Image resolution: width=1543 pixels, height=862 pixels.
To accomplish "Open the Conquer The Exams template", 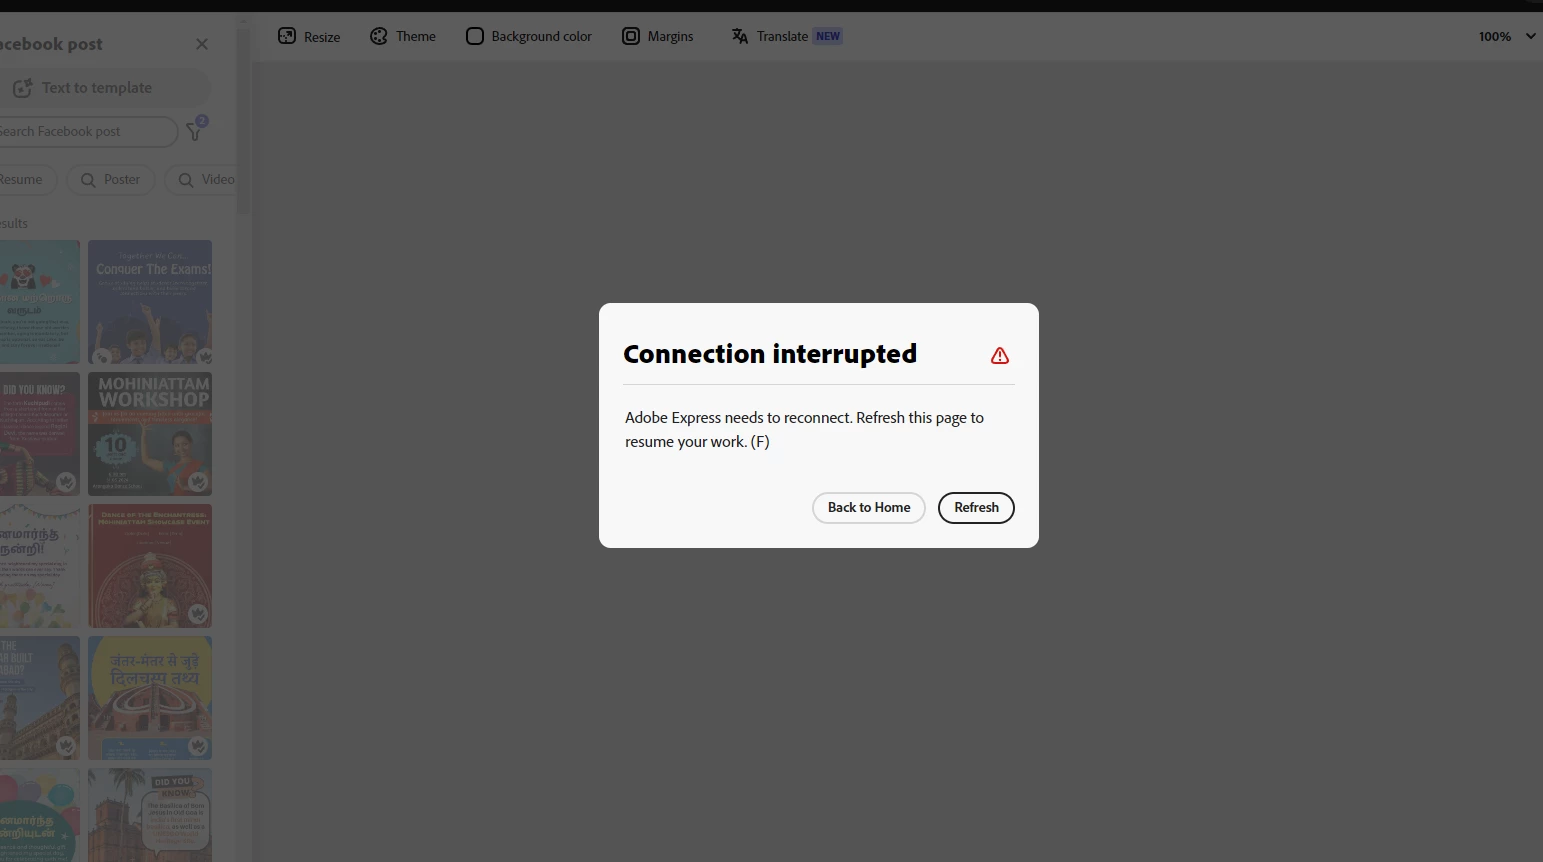I will point(150,302).
